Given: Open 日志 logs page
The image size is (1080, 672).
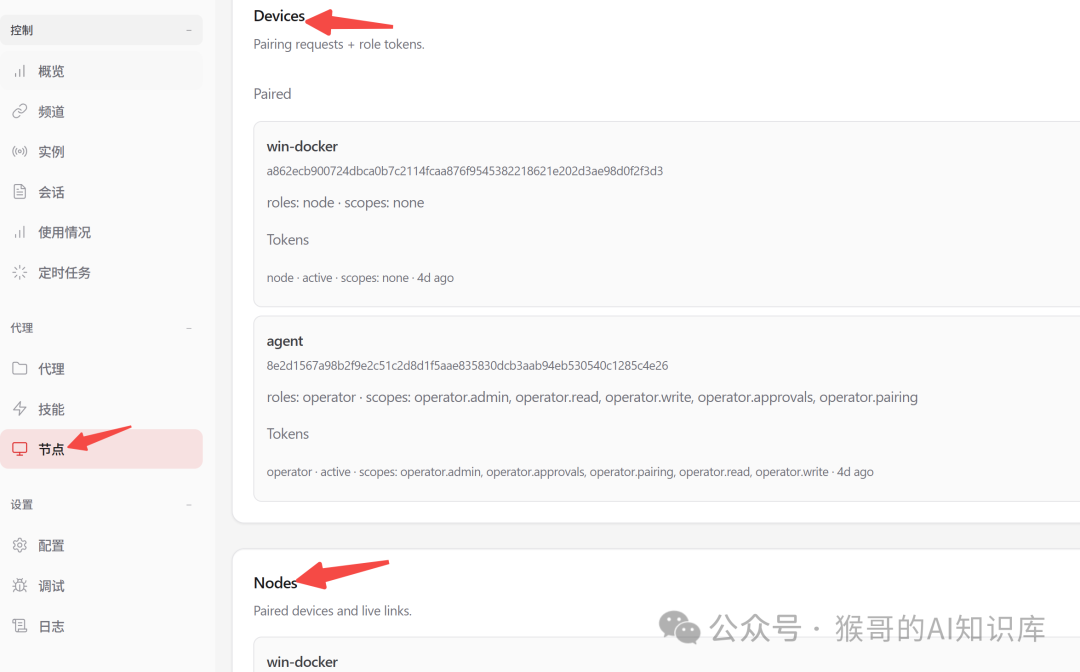Looking at the screenshot, I should pos(101,626).
